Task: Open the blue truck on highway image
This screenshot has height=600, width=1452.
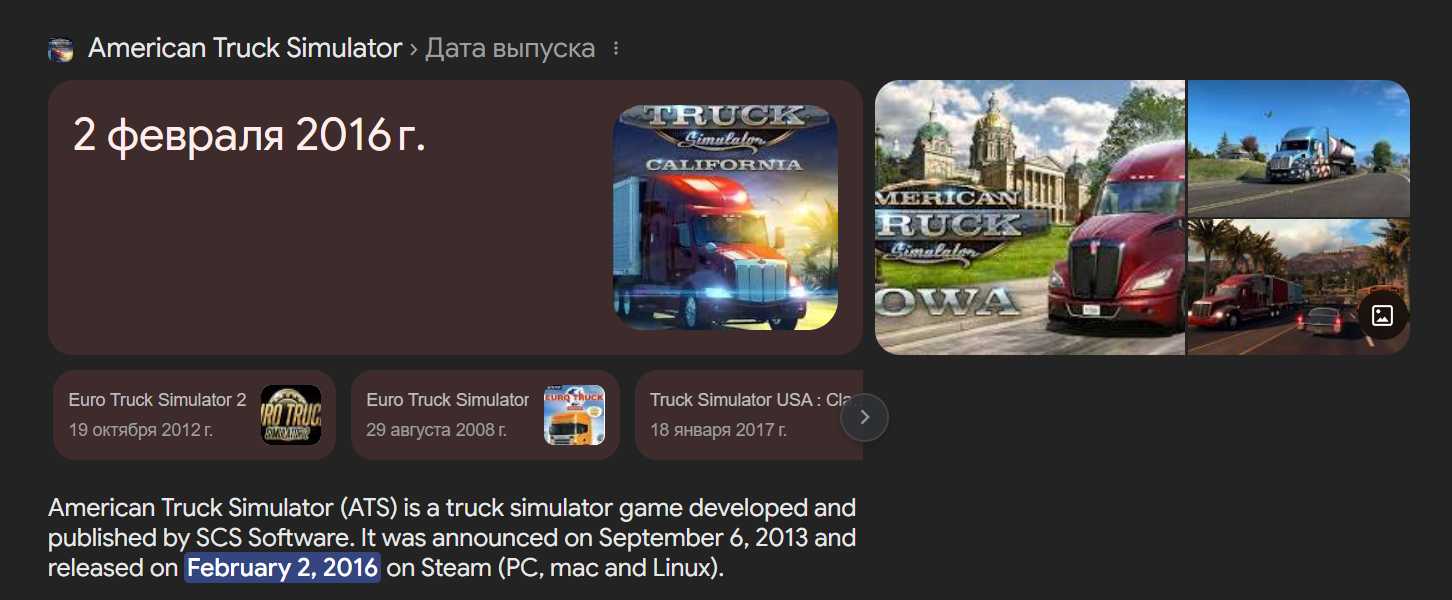Action: pyautogui.click(x=1299, y=148)
